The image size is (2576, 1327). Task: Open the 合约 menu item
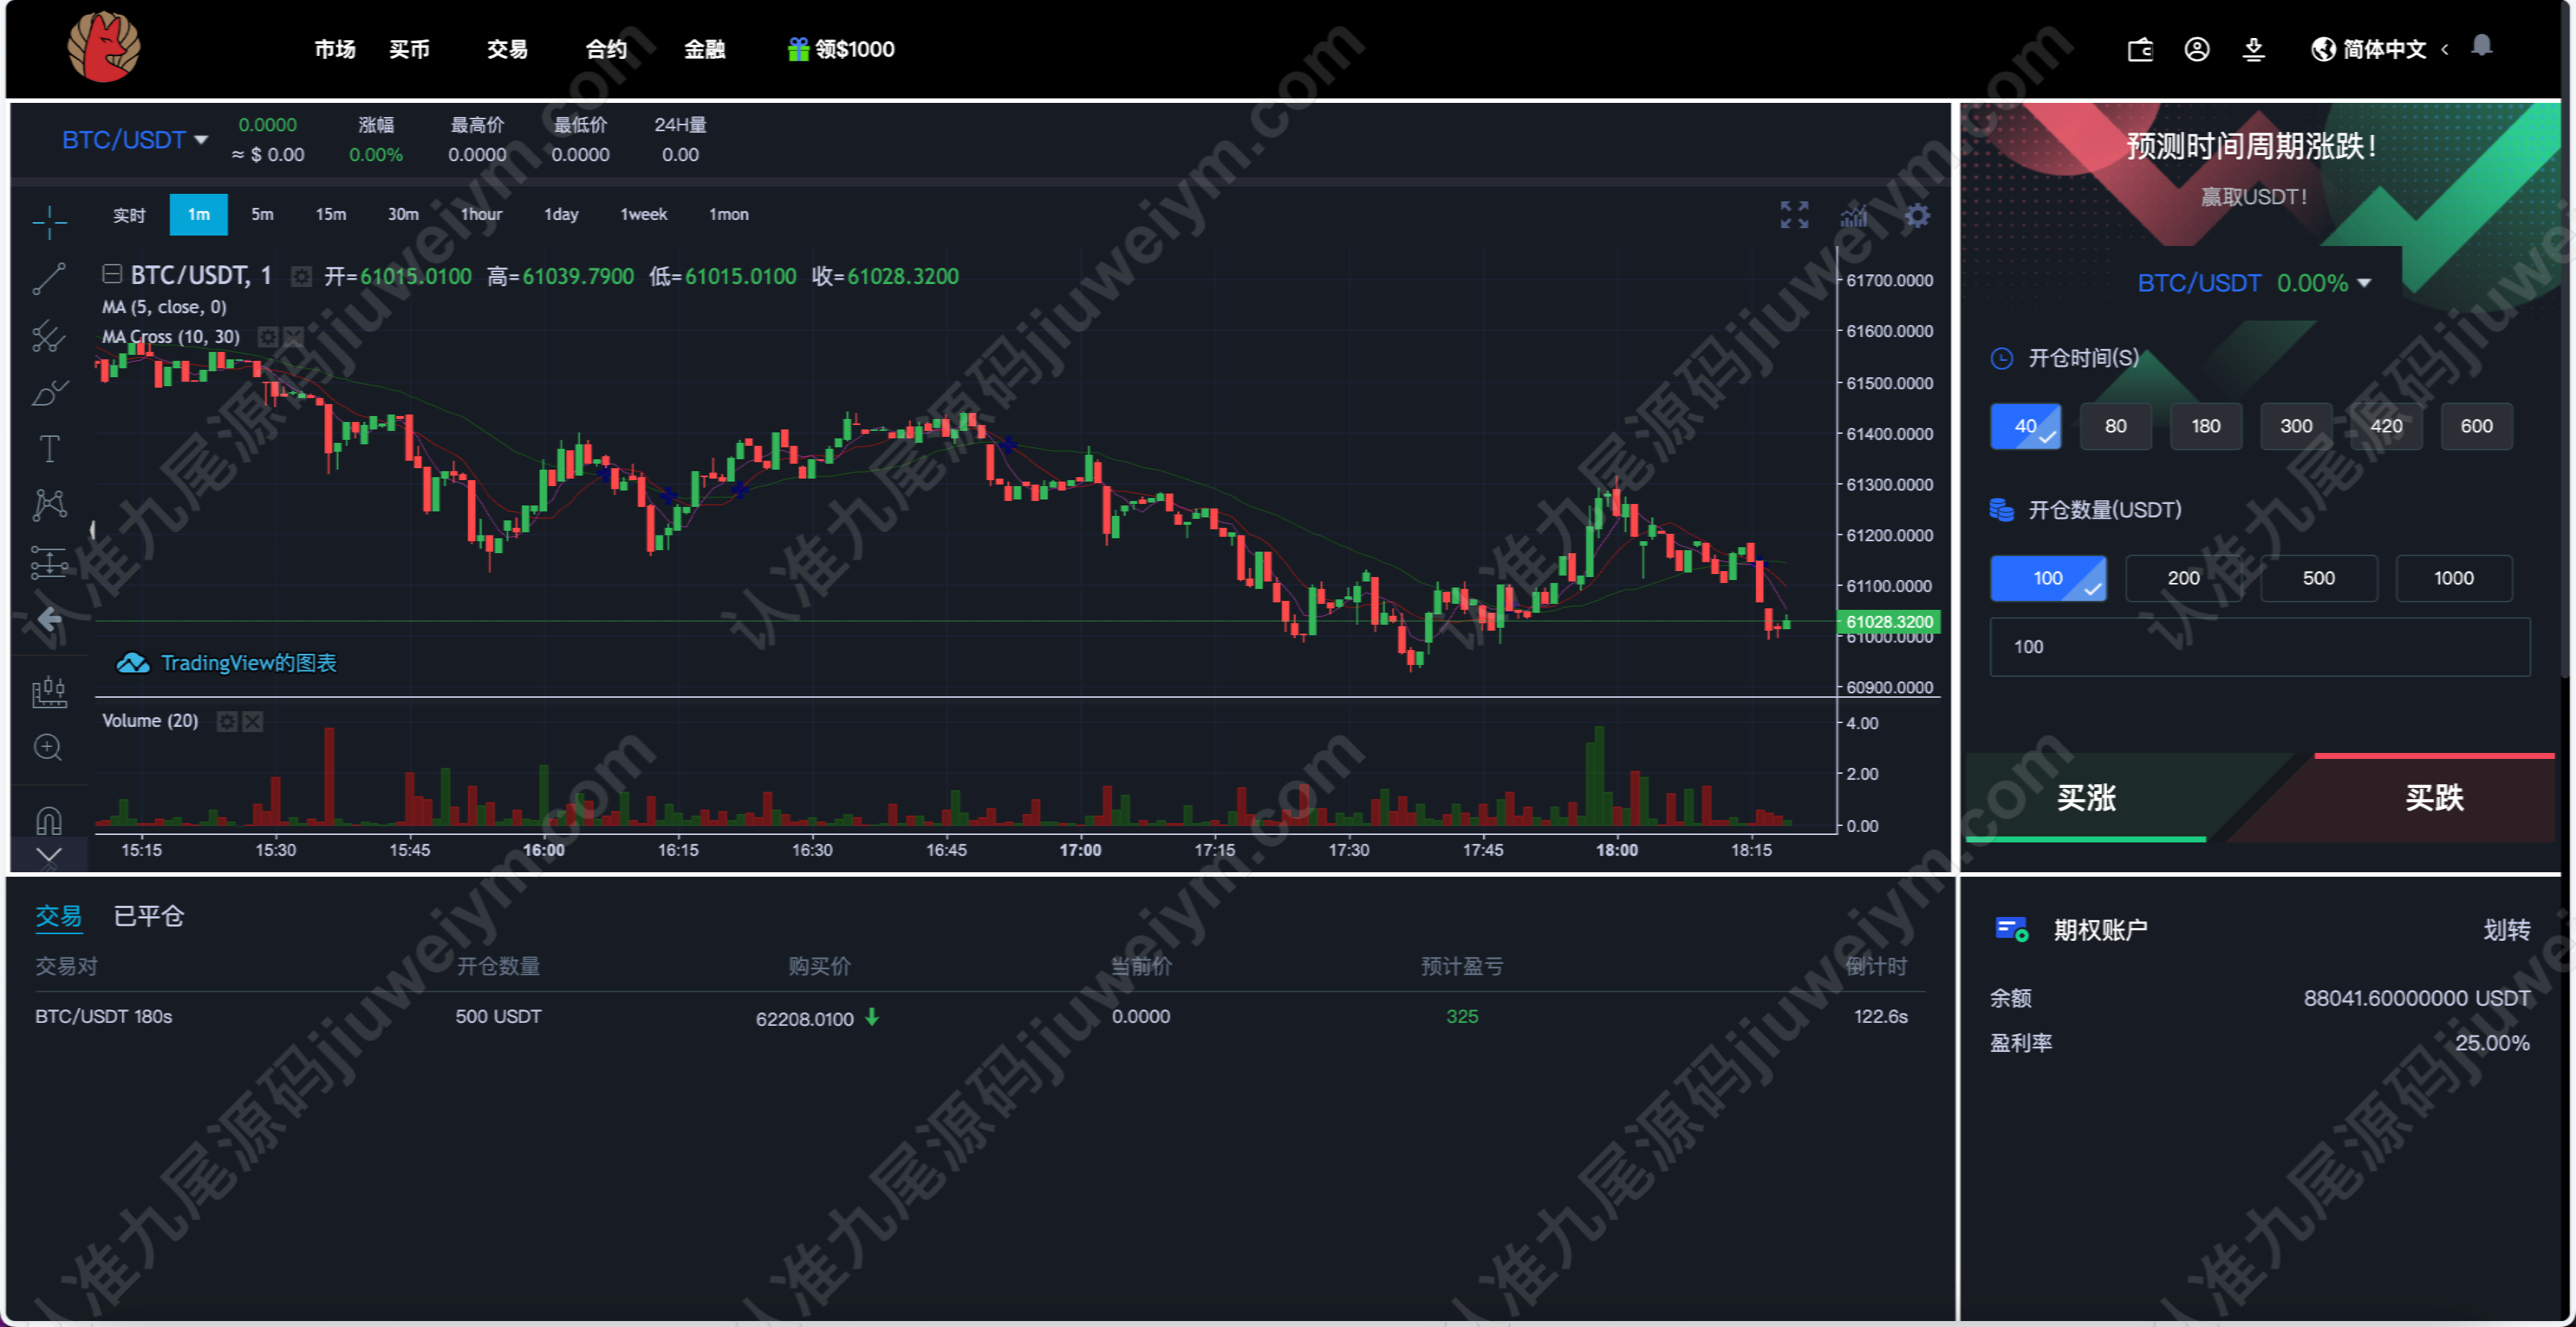[605, 49]
